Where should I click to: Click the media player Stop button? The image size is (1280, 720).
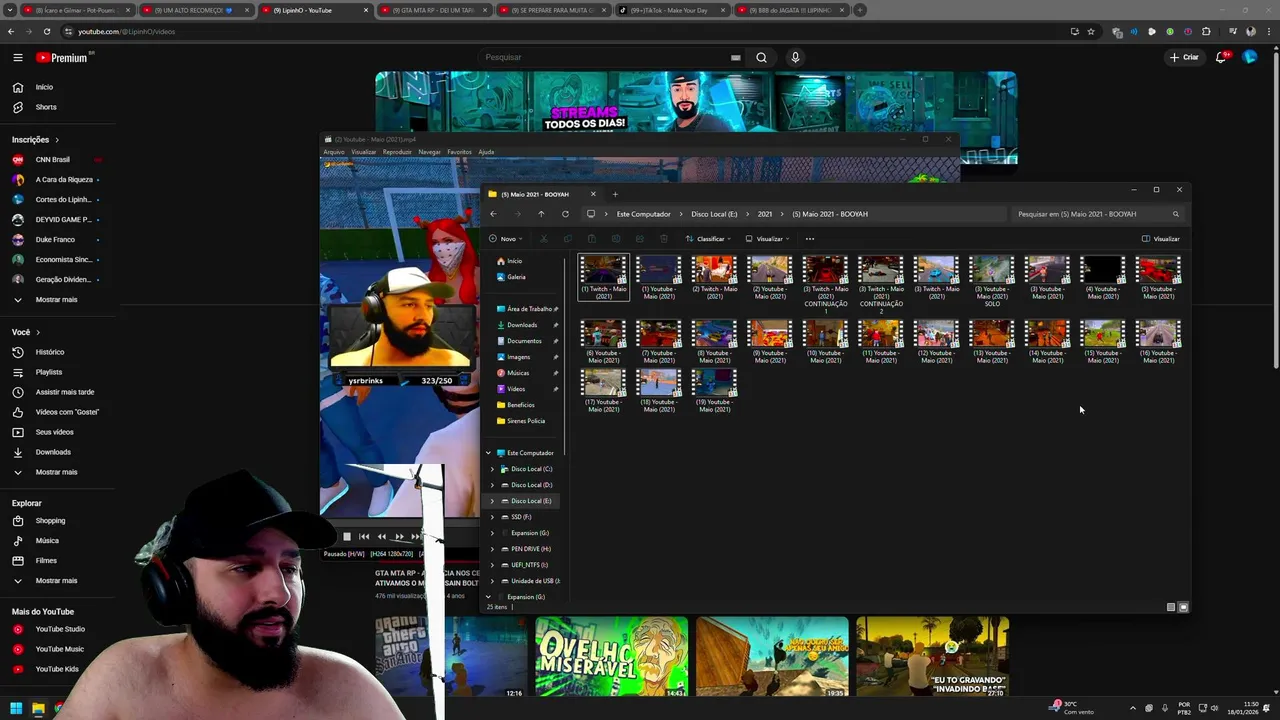347,537
